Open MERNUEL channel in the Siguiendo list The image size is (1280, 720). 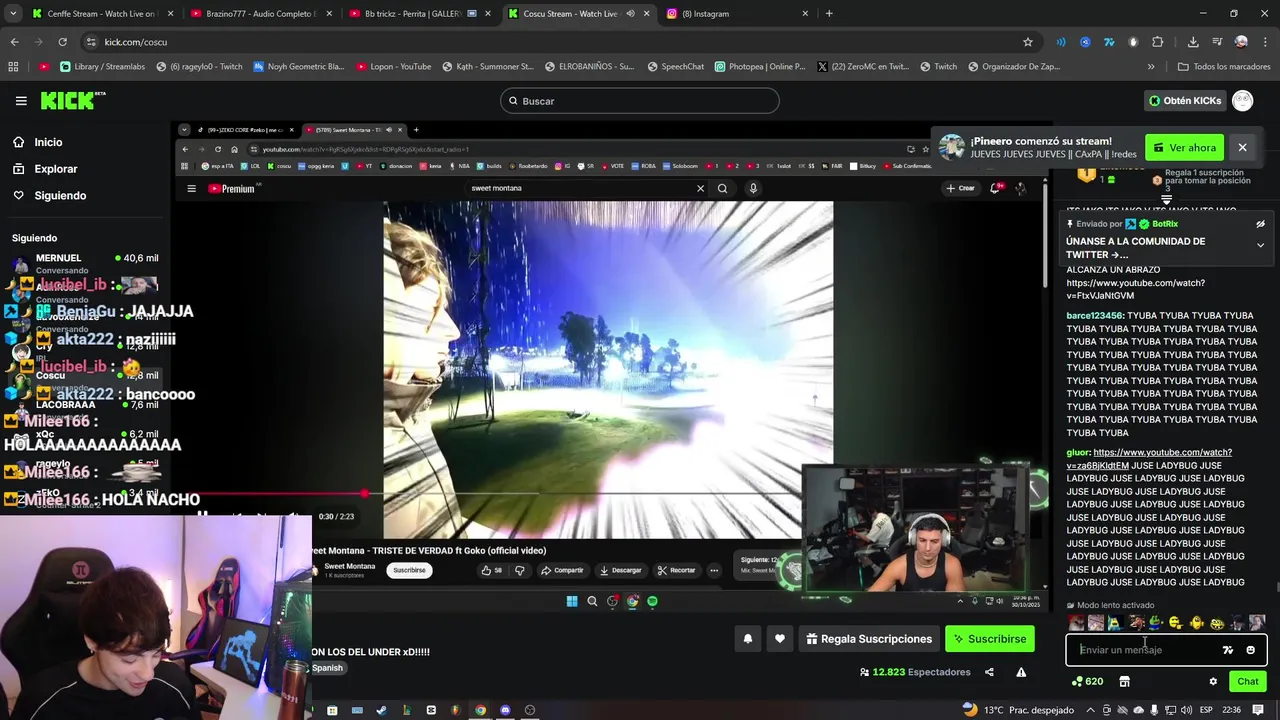(85, 264)
